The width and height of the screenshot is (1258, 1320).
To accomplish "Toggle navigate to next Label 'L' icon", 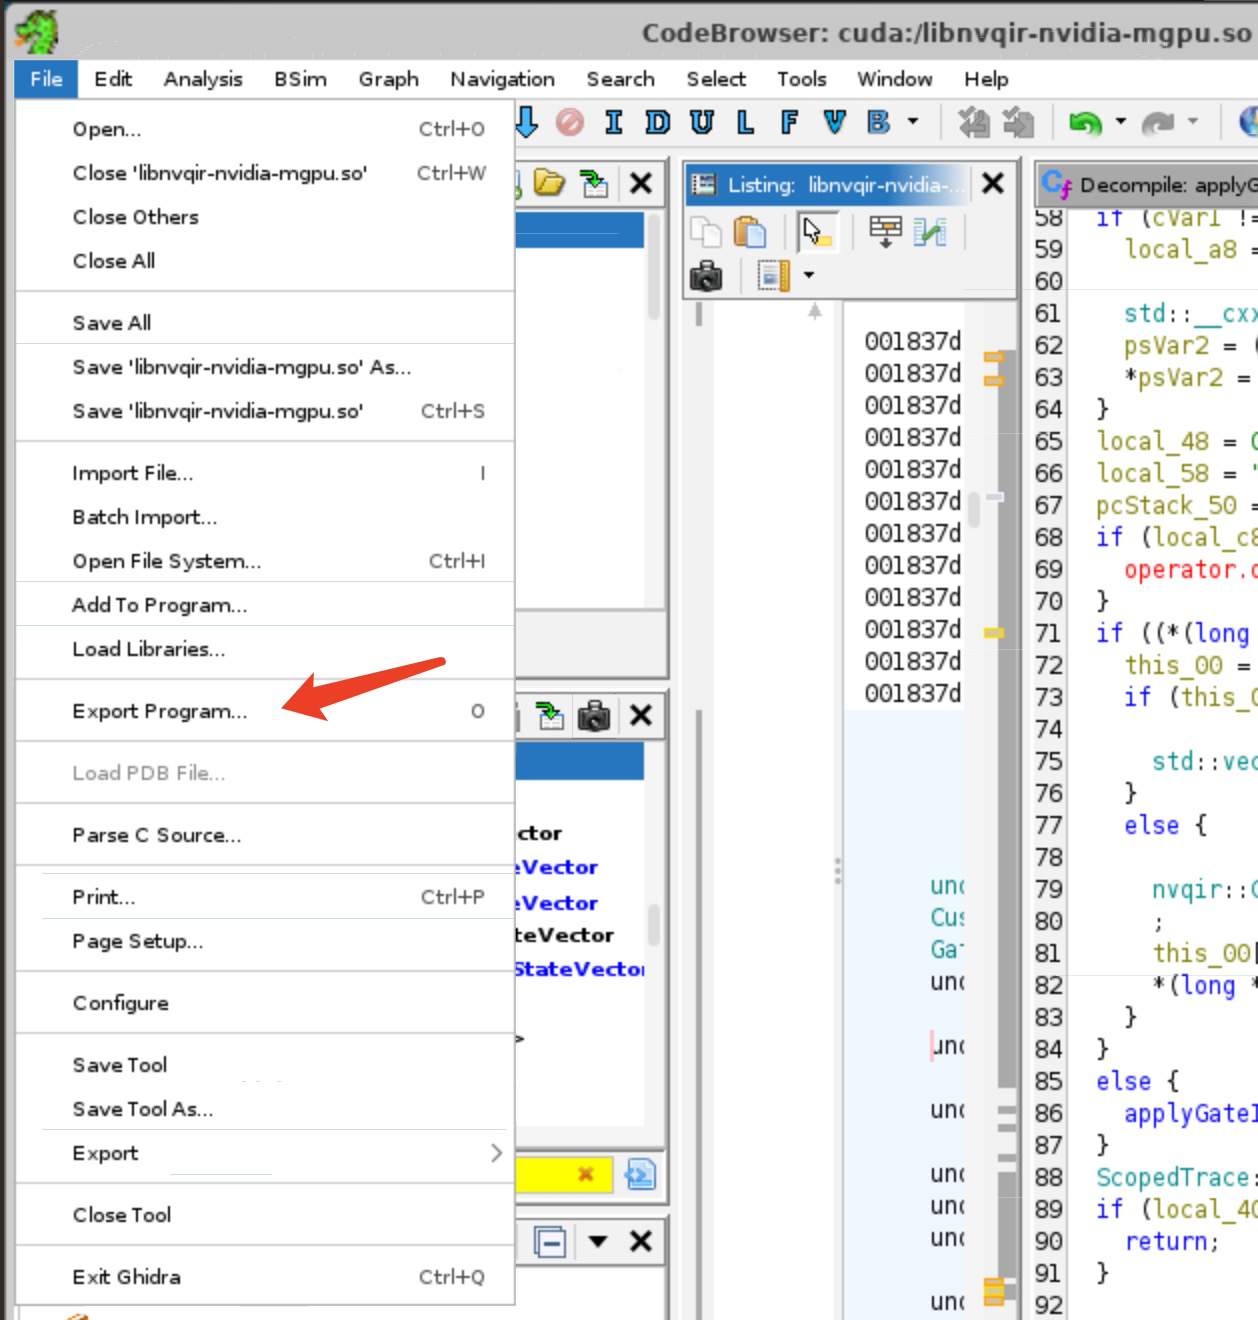I will click(745, 122).
